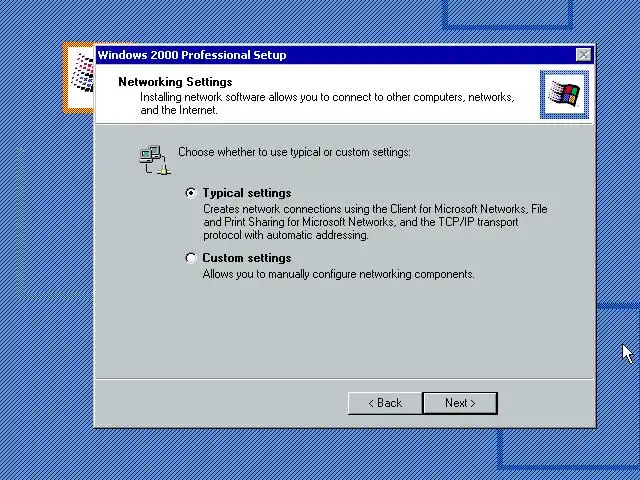Screen dimensions: 640x480
Task: Close the Windows 2000 Professional Setup dialog
Action: pyautogui.click(x=583, y=55)
